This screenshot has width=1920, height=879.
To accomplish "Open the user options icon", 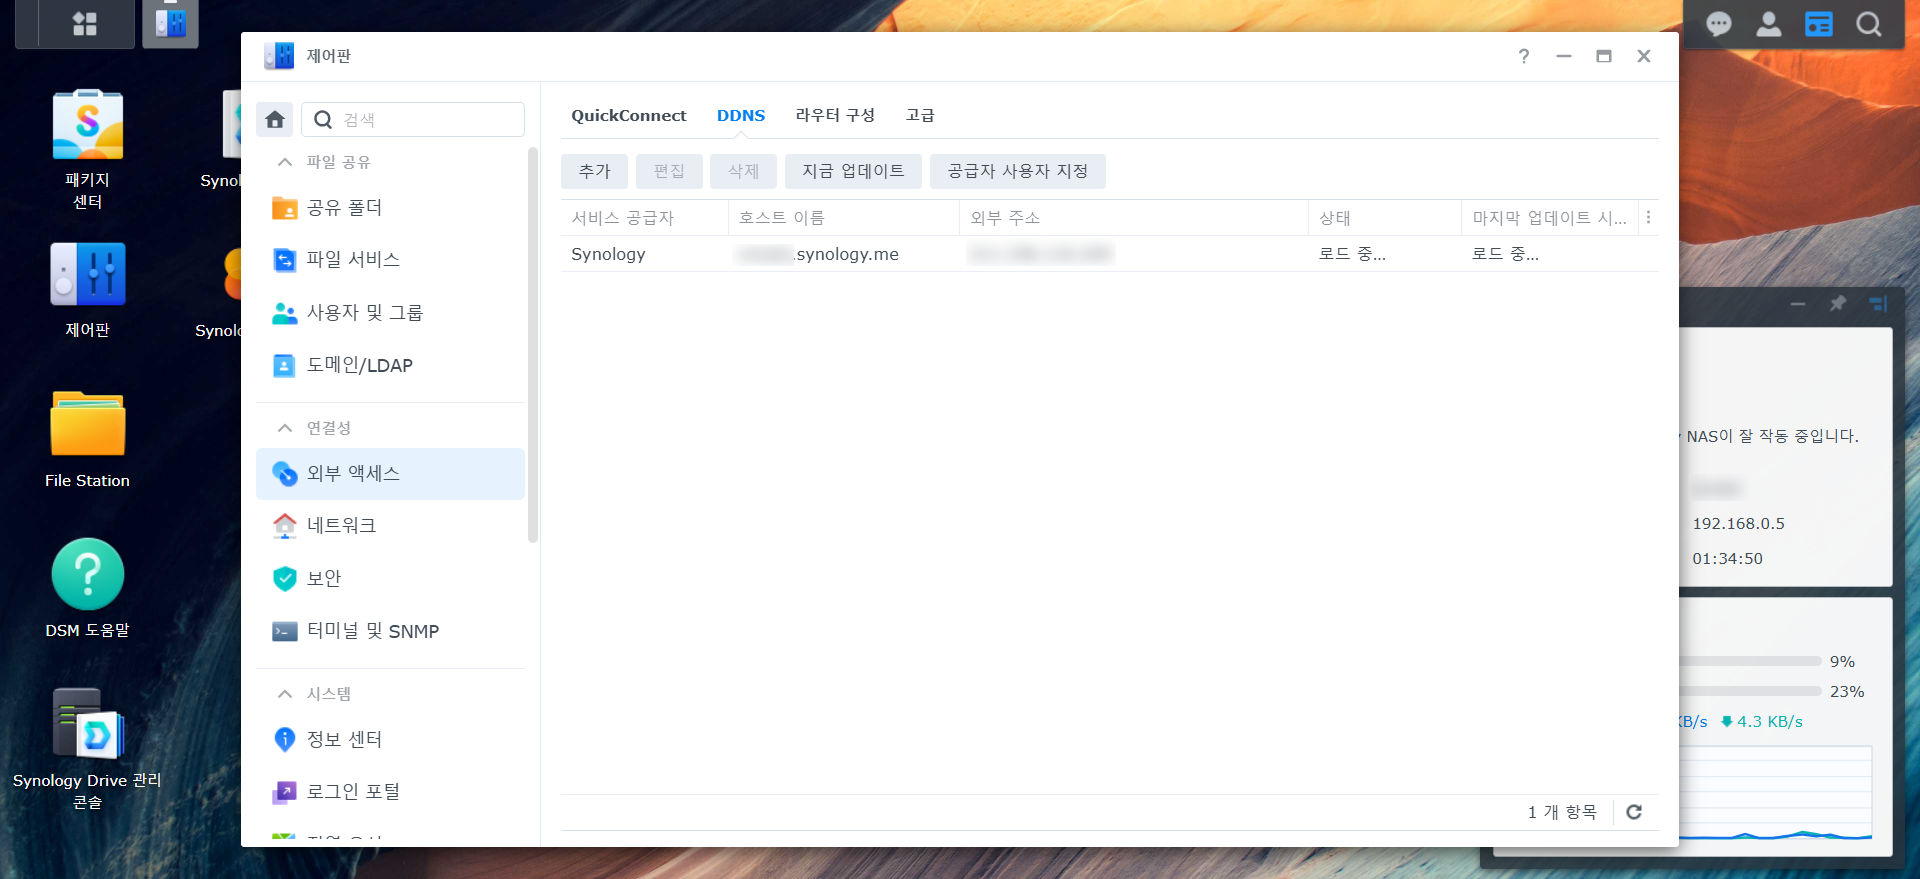I will pyautogui.click(x=1769, y=24).
